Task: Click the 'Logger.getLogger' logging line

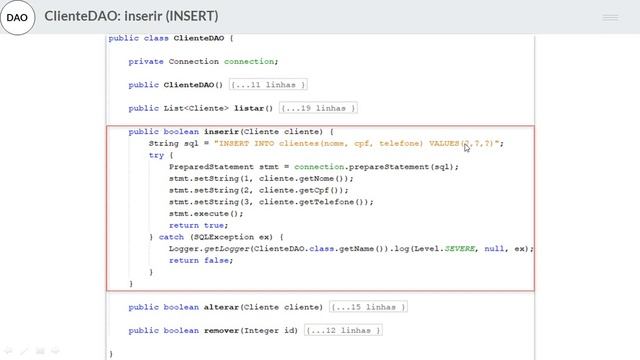Action: click(351, 249)
